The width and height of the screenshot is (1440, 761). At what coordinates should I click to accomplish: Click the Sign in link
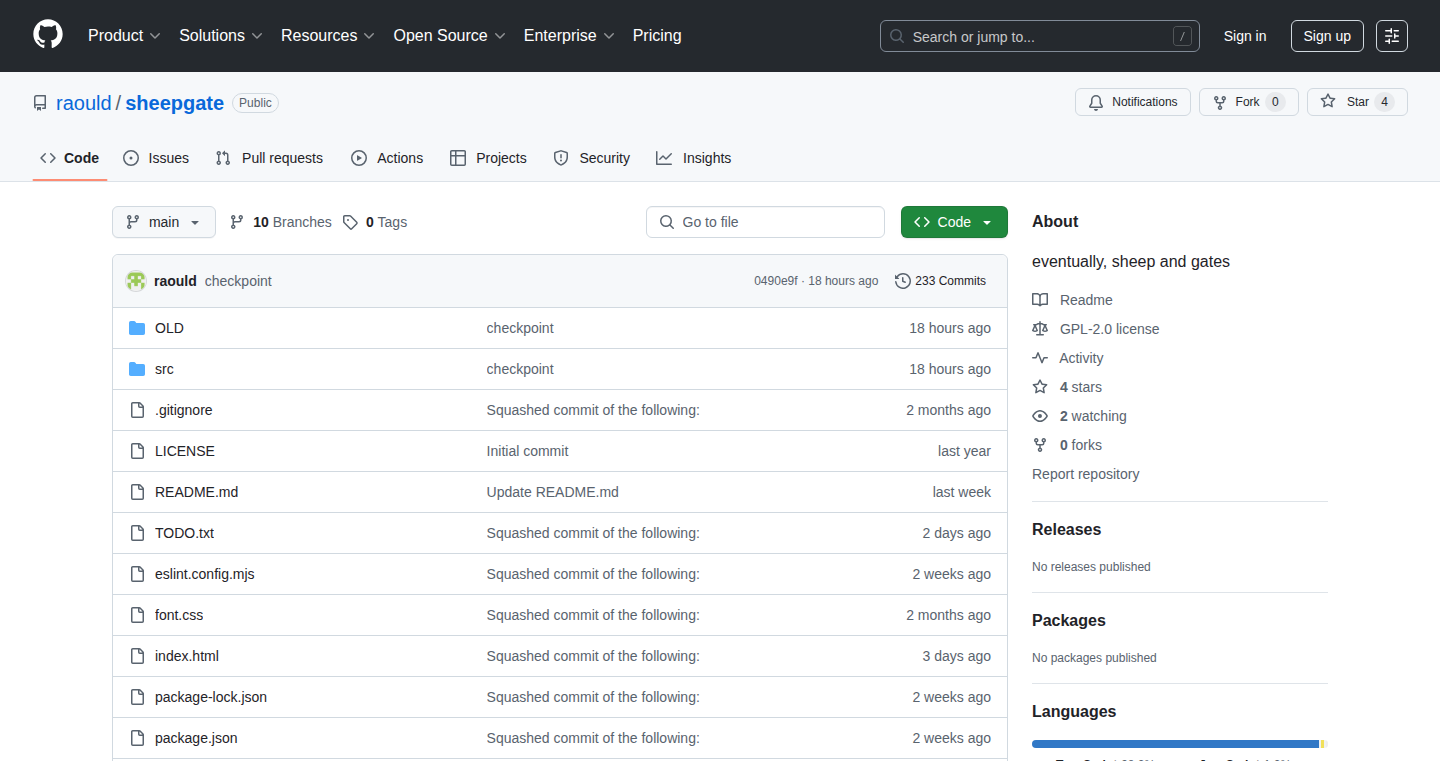pyautogui.click(x=1245, y=36)
